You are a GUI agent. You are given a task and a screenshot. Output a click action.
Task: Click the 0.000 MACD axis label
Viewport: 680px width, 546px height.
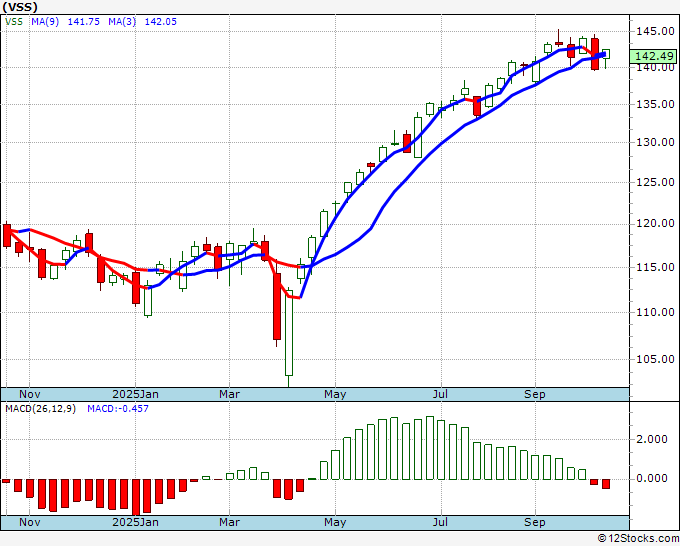click(x=652, y=478)
